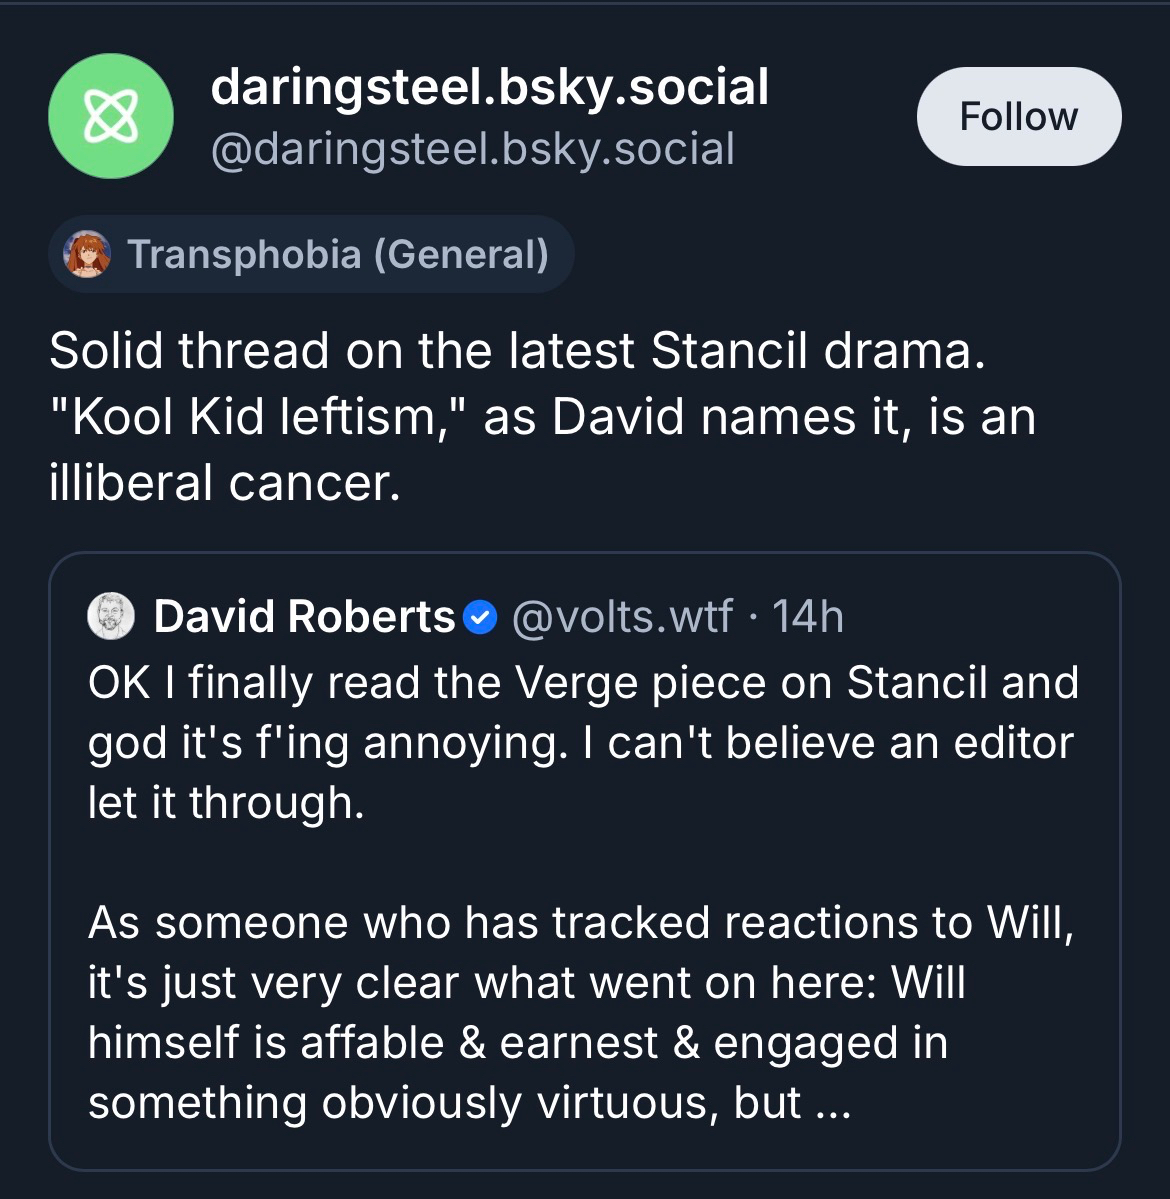
Task: Click the labeler avatar in the Transphobia badge
Action: click(x=88, y=254)
